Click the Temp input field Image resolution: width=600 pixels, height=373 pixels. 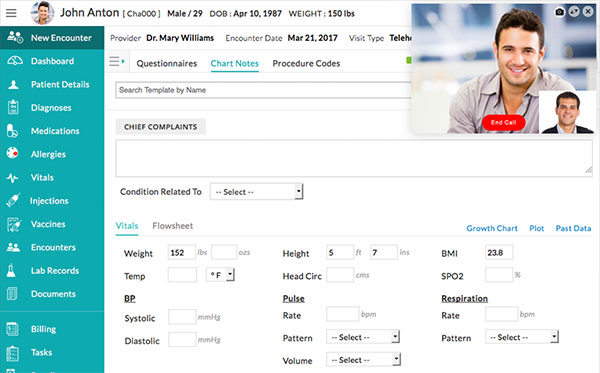pyautogui.click(x=182, y=275)
